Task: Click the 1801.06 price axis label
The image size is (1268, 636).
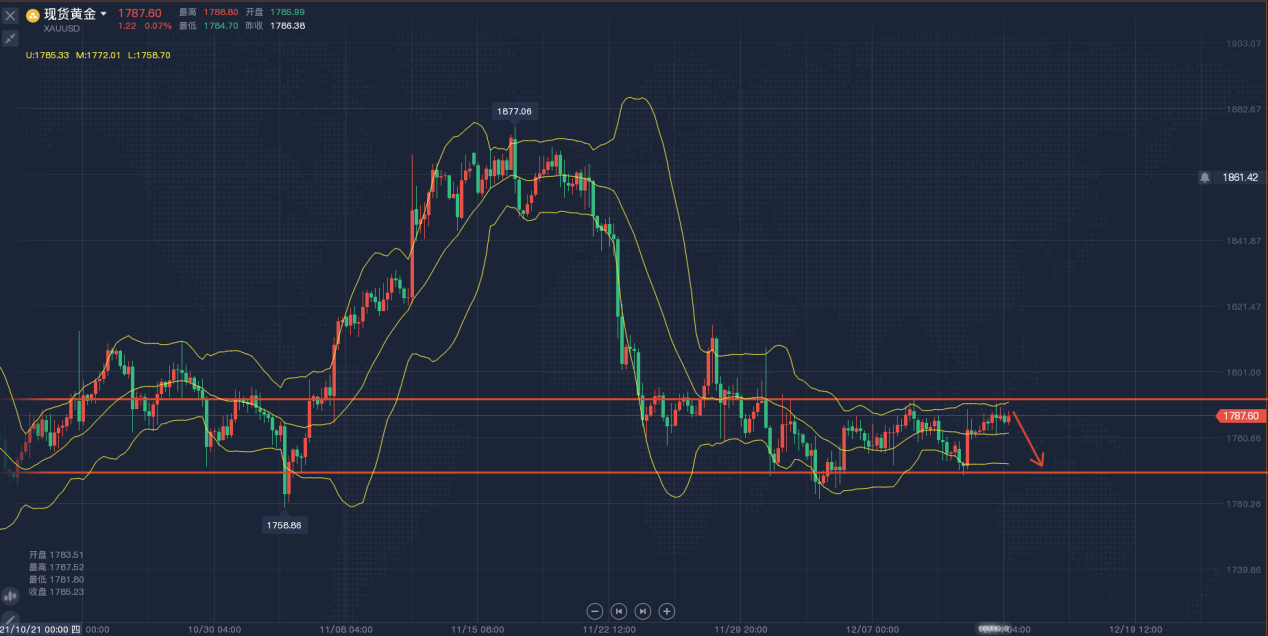Action: (x=1244, y=372)
